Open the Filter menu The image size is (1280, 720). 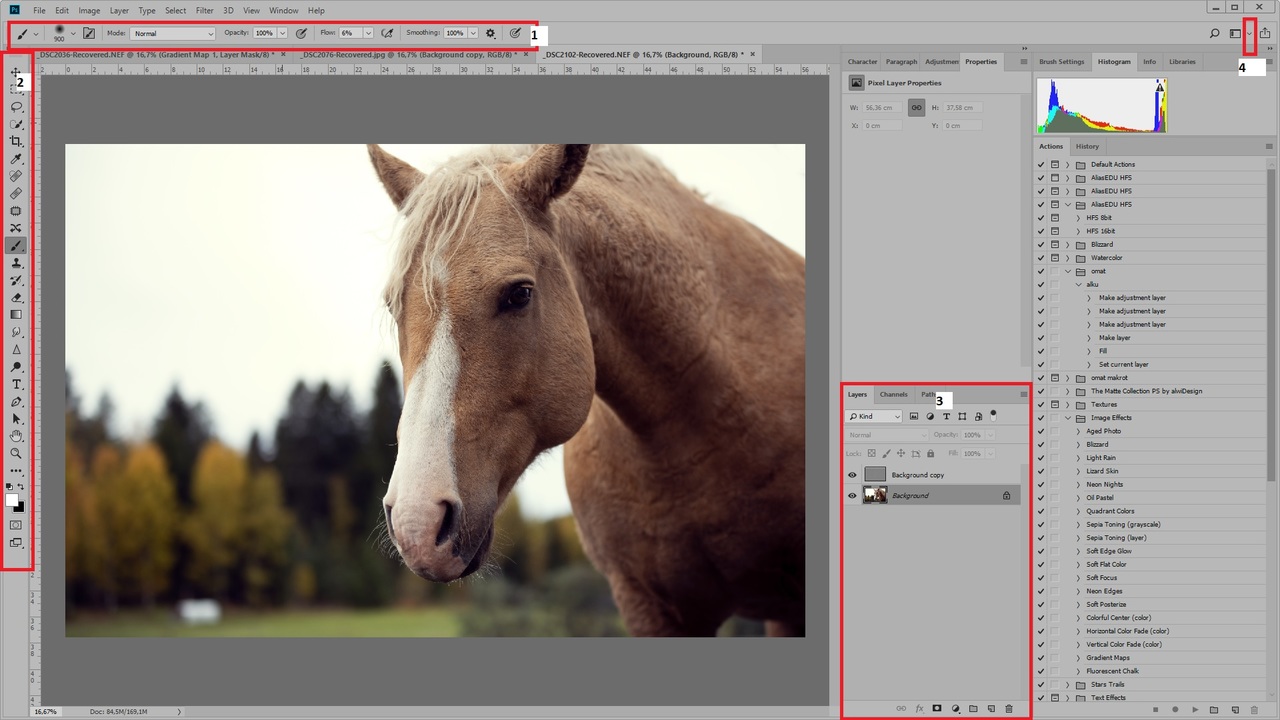204,10
